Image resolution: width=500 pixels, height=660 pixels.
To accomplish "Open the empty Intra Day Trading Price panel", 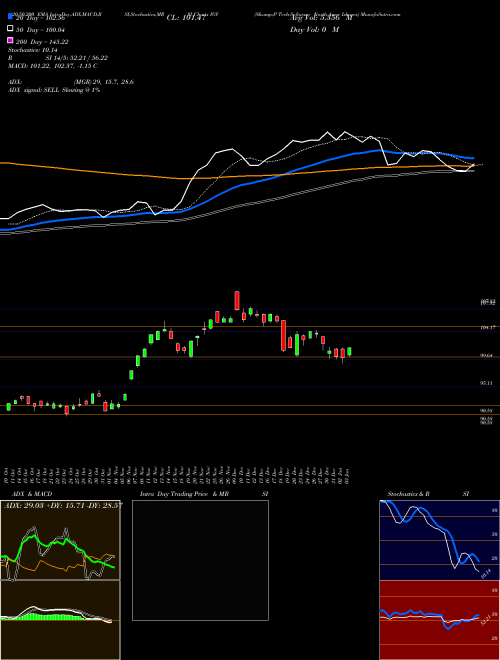I will coord(200,560).
